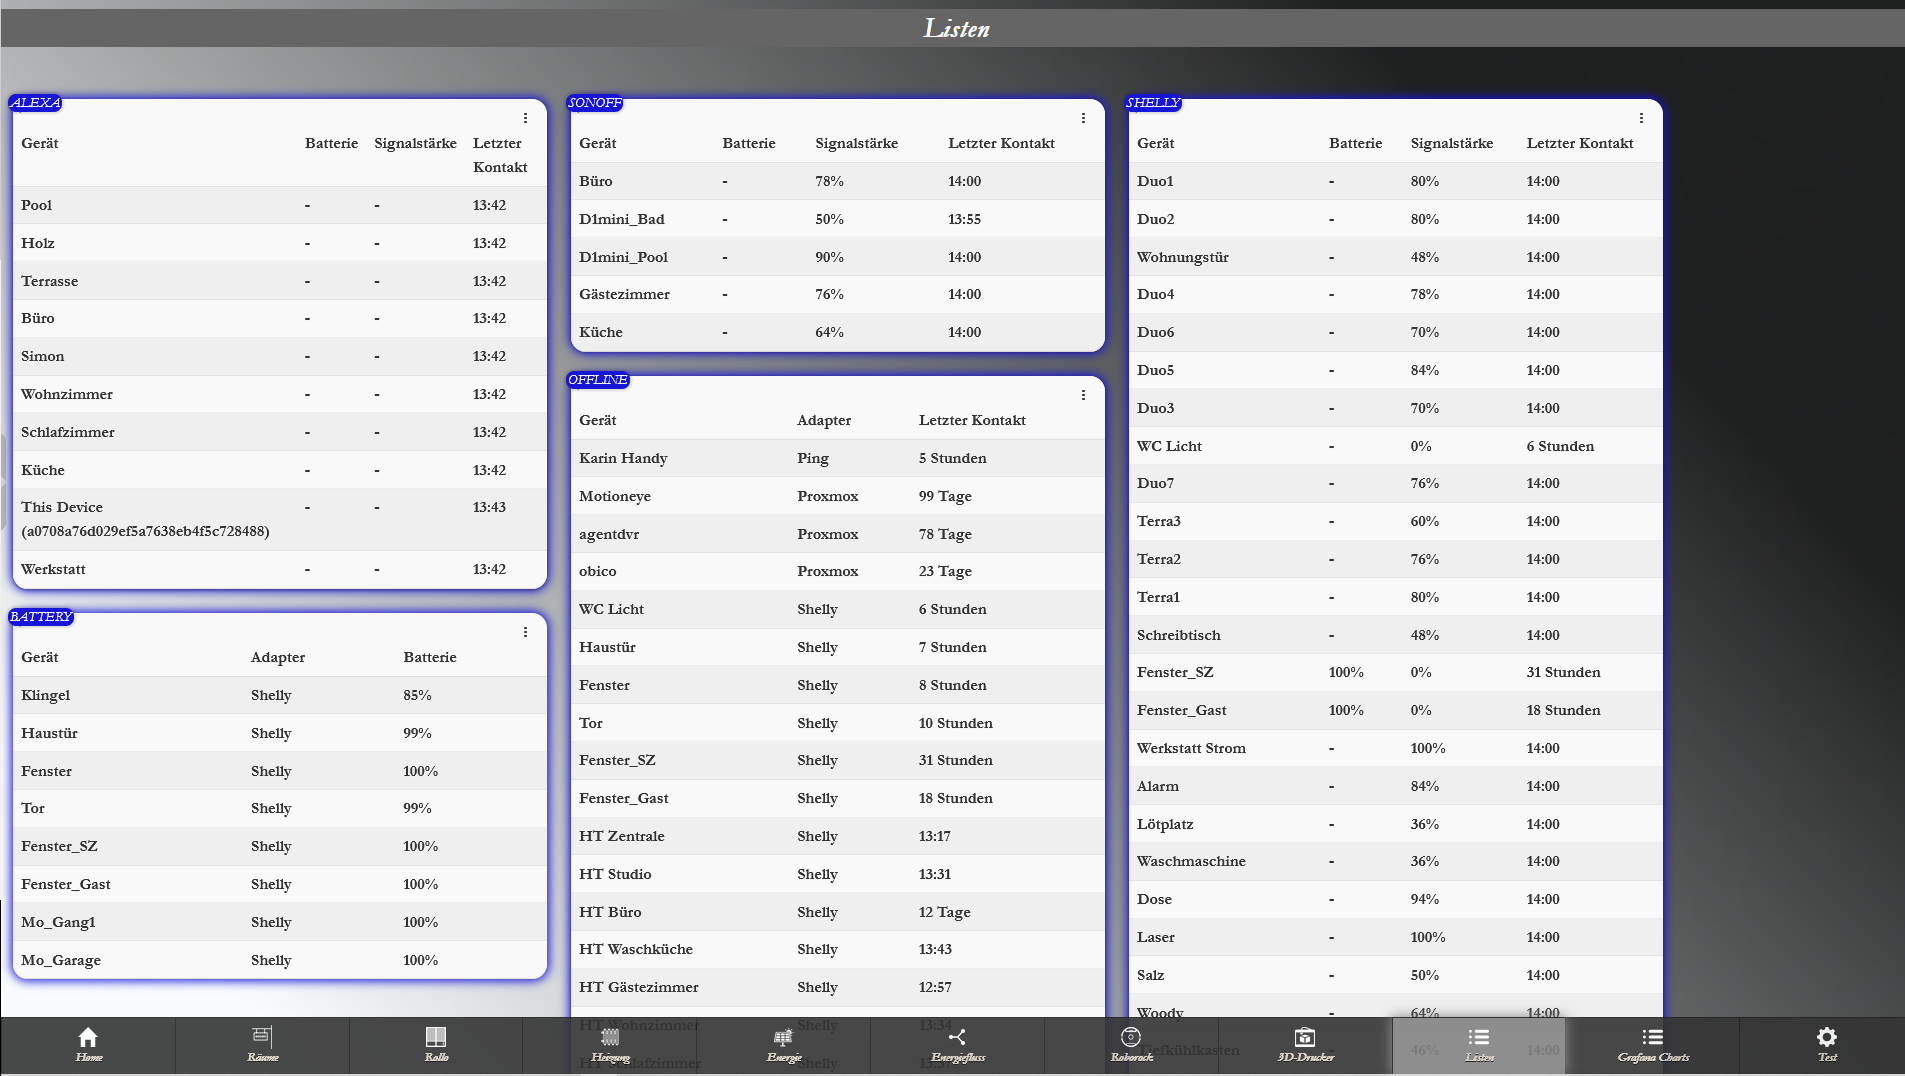Open the BATTERY card options menu

(x=525, y=632)
